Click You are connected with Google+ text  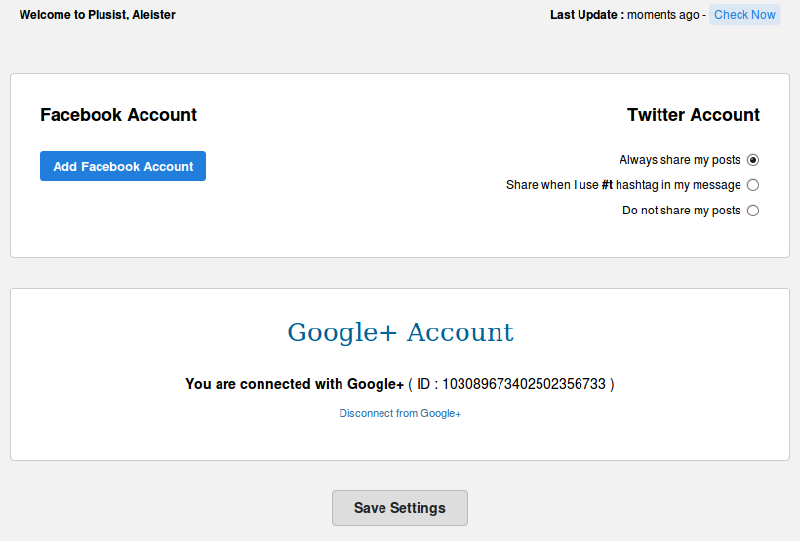click(x=294, y=384)
